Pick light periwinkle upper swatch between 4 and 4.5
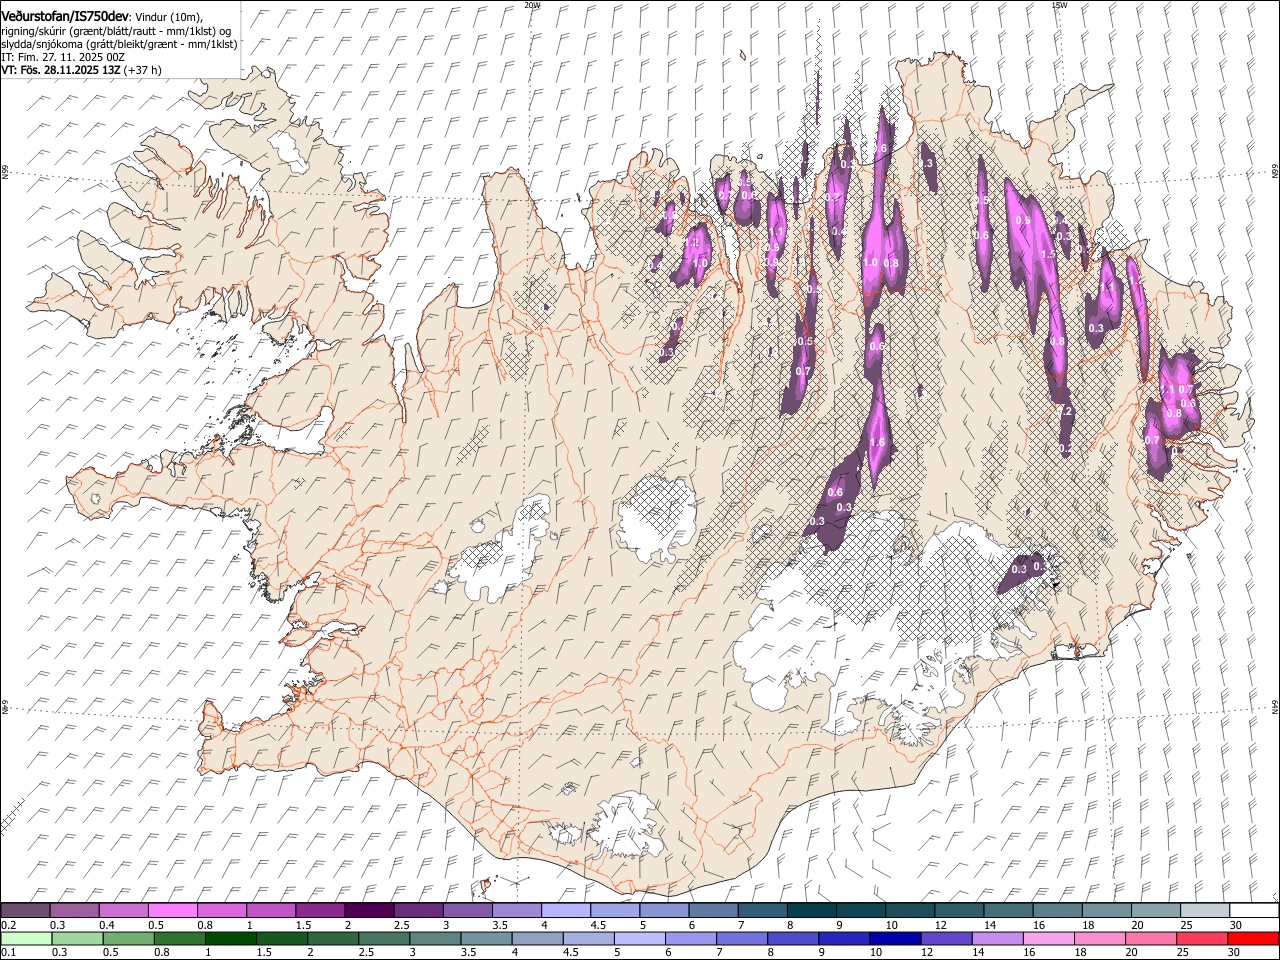1280x960 pixels. (565, 911)
